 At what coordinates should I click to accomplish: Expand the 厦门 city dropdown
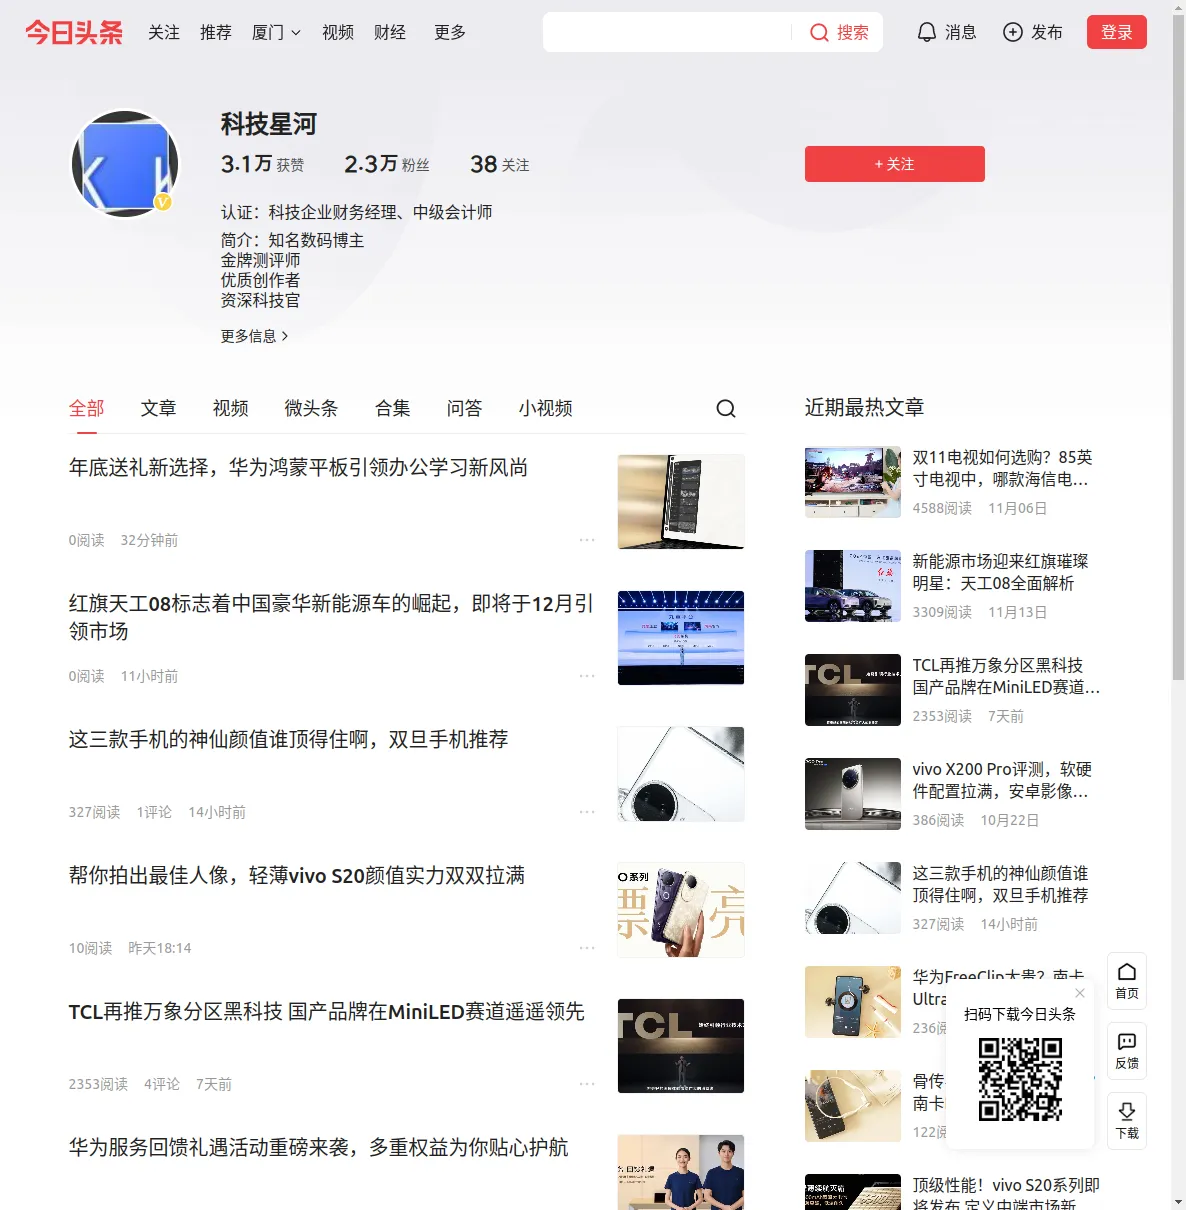click(x=276, y=32)
